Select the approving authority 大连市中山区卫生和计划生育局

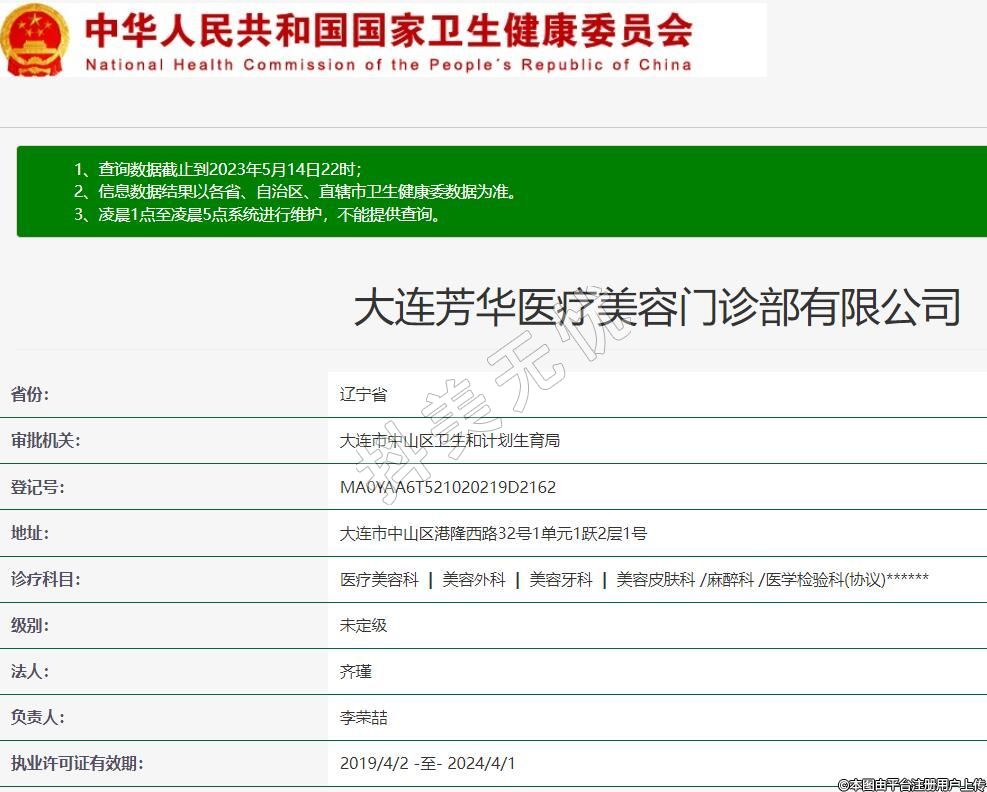click(450, 440)
